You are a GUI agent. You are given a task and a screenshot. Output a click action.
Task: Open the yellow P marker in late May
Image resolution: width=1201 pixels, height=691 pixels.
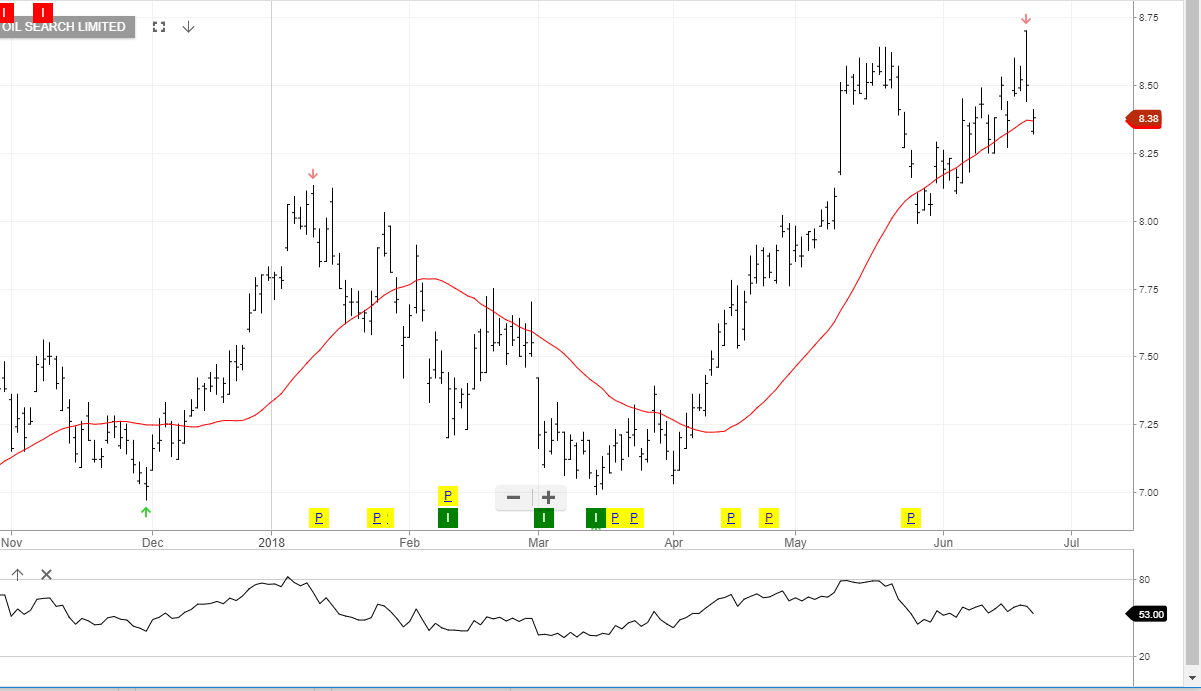click(911, 517)
